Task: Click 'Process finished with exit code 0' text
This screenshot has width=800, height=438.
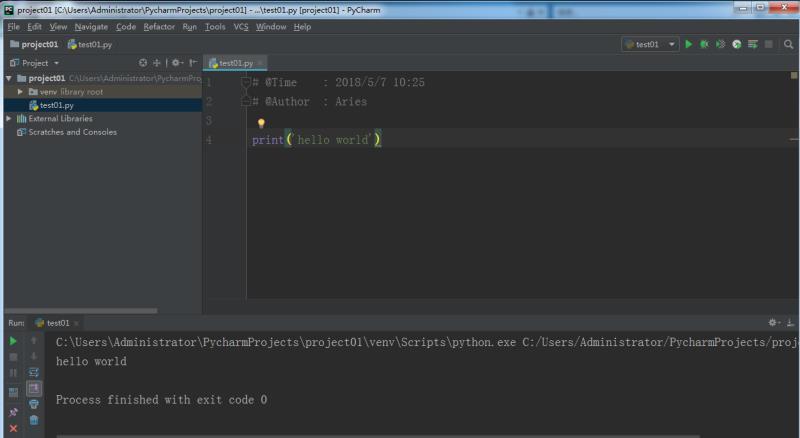Action: coord(161,400)
